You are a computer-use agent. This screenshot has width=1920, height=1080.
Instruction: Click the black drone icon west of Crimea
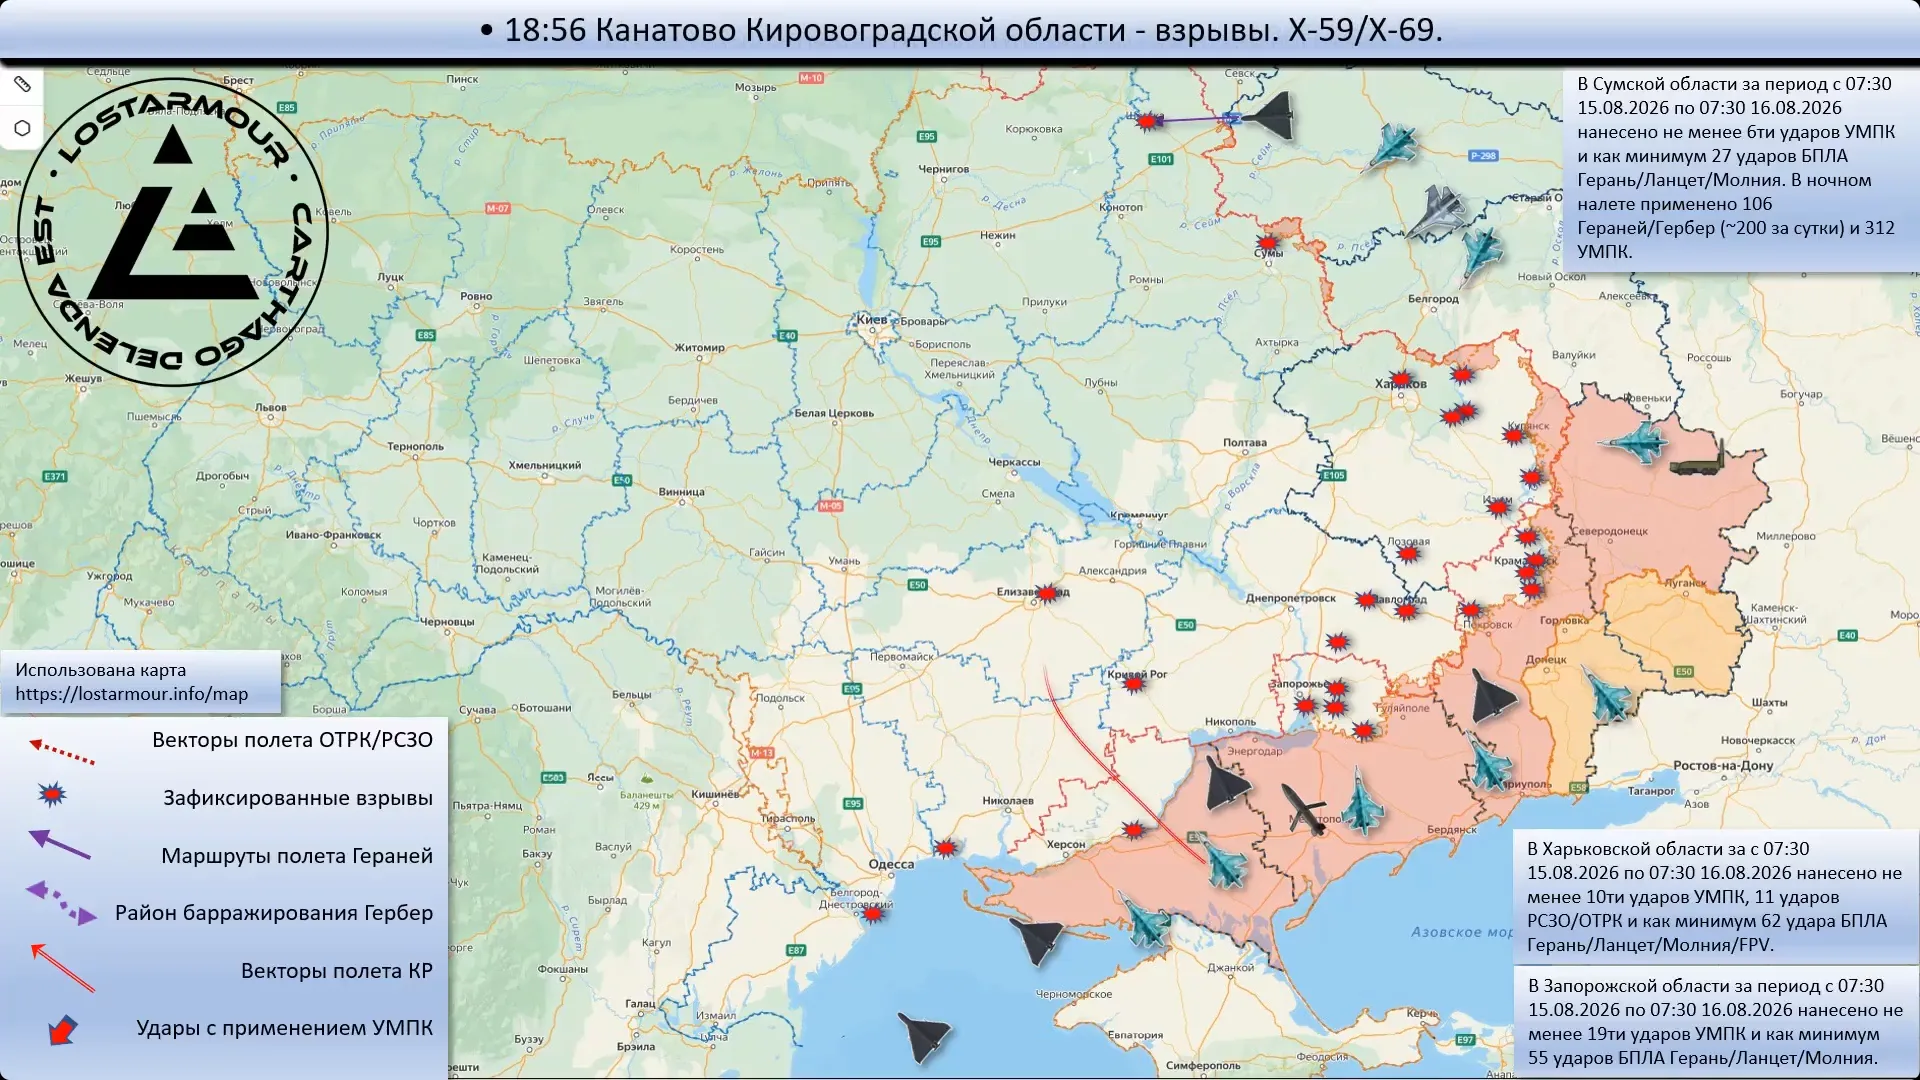pyautogui.click(x=1036, y=940)
